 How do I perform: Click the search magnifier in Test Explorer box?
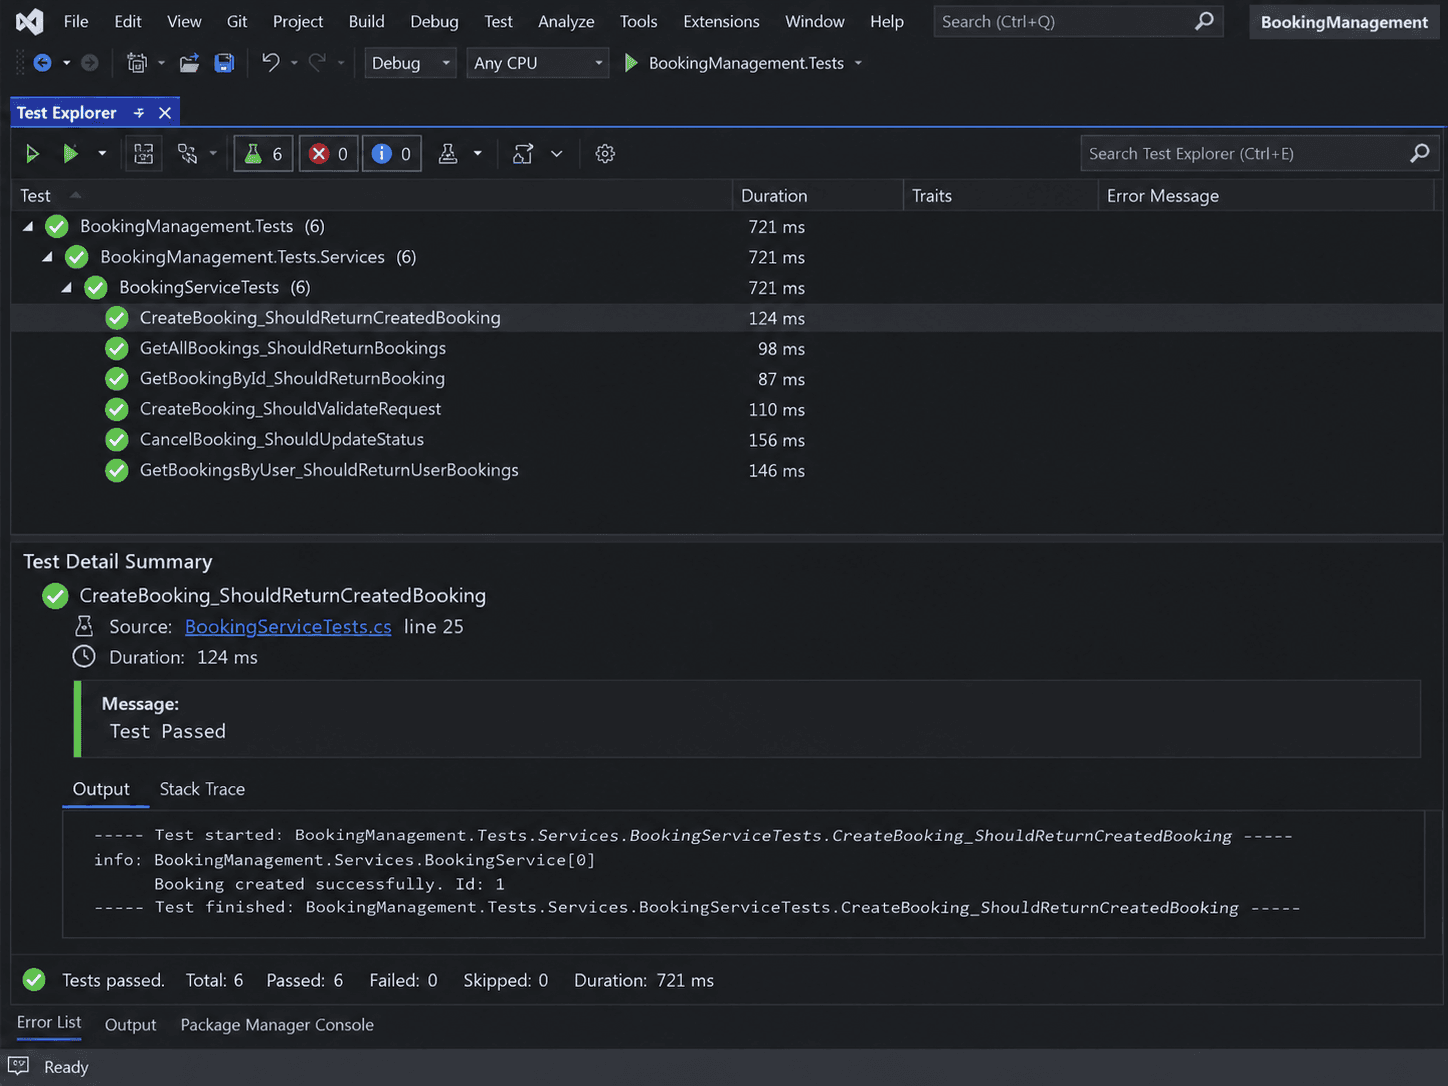[x=1419, y=154]
